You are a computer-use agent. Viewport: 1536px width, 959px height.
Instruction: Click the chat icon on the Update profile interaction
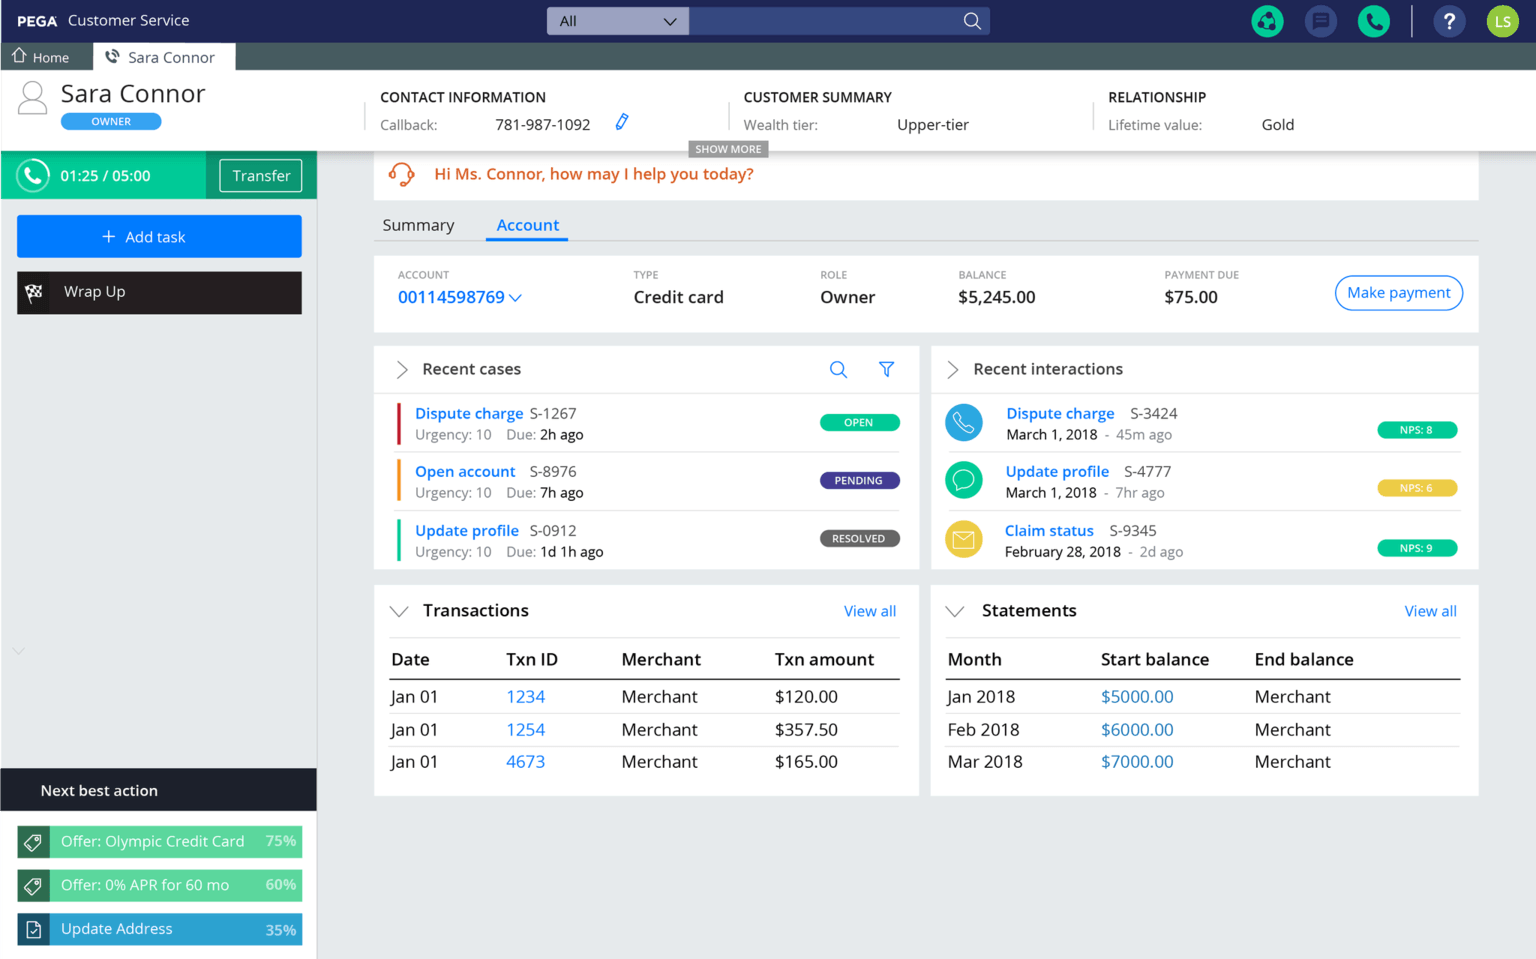[x=963, y=480]
